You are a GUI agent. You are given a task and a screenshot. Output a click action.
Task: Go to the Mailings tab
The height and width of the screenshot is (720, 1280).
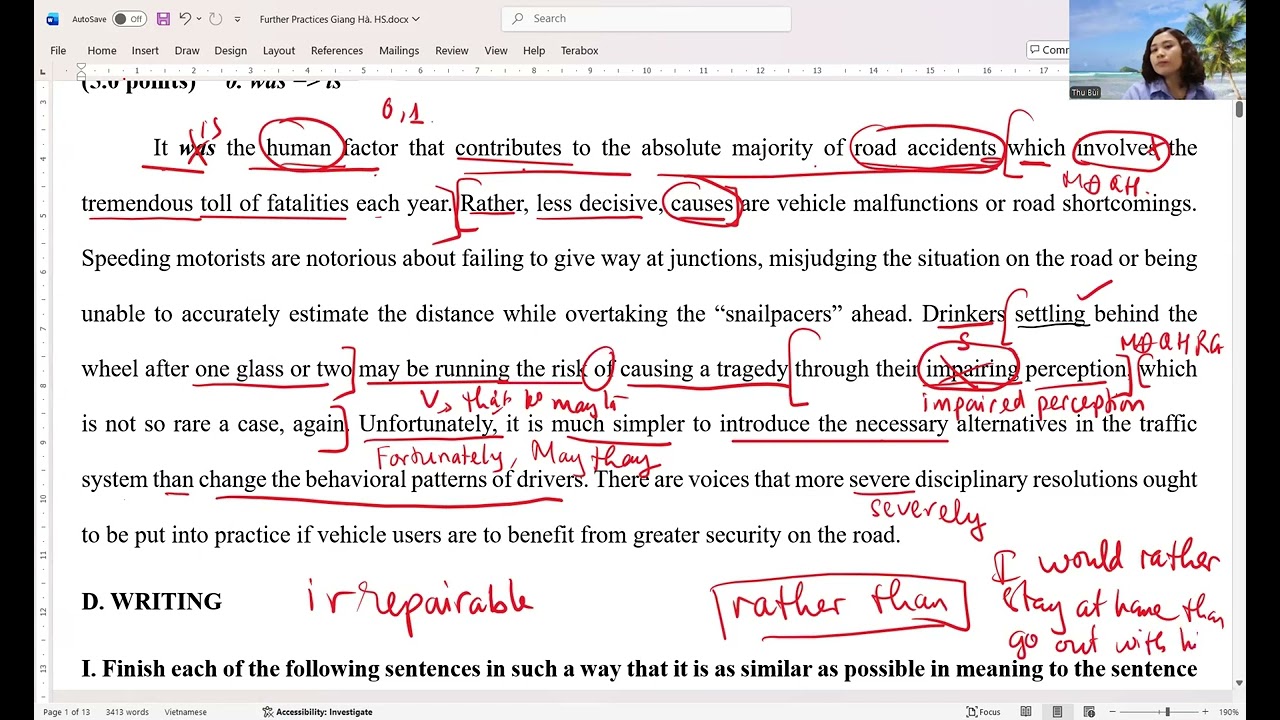[x=399, y=51]
